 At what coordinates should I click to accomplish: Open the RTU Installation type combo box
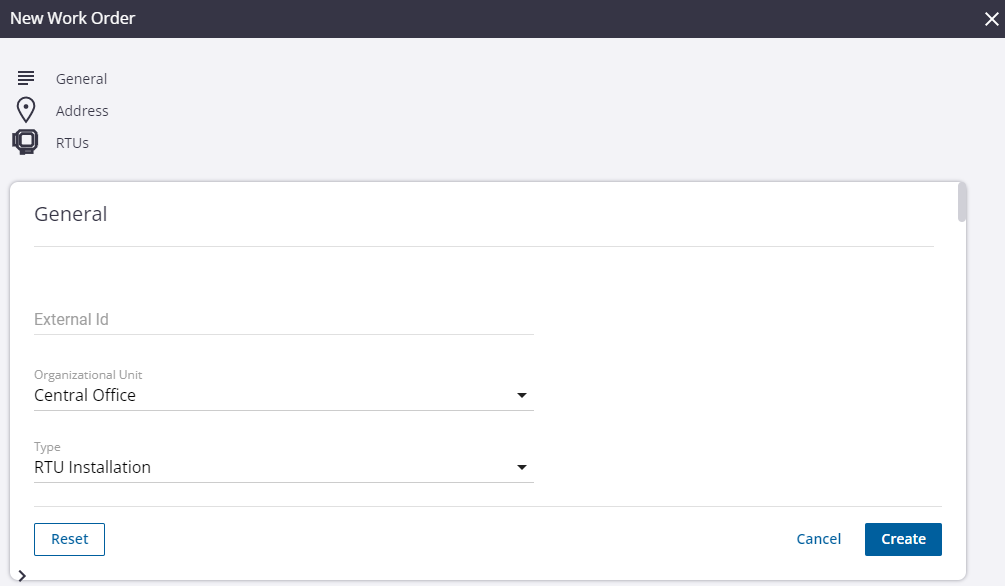(x=270, y=467)
